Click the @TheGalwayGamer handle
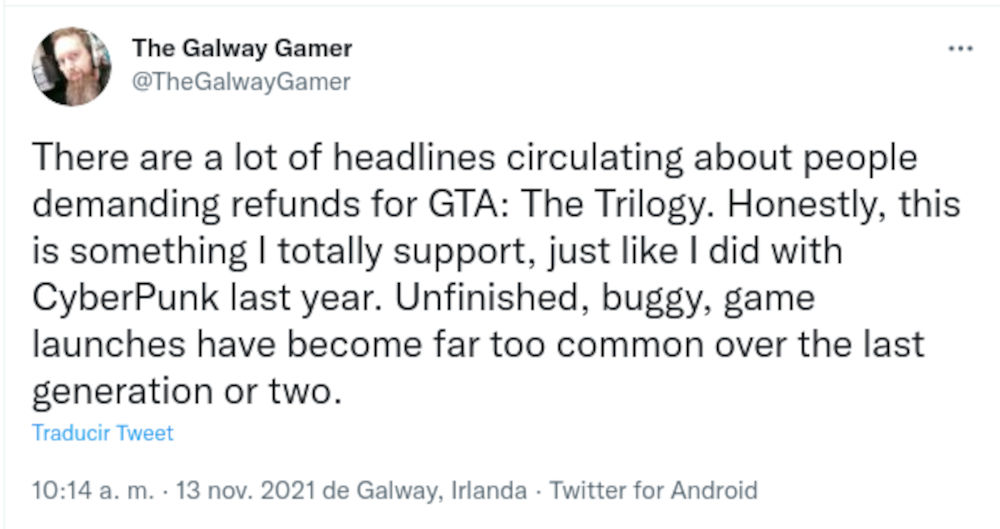 click(x=241, y=82)
